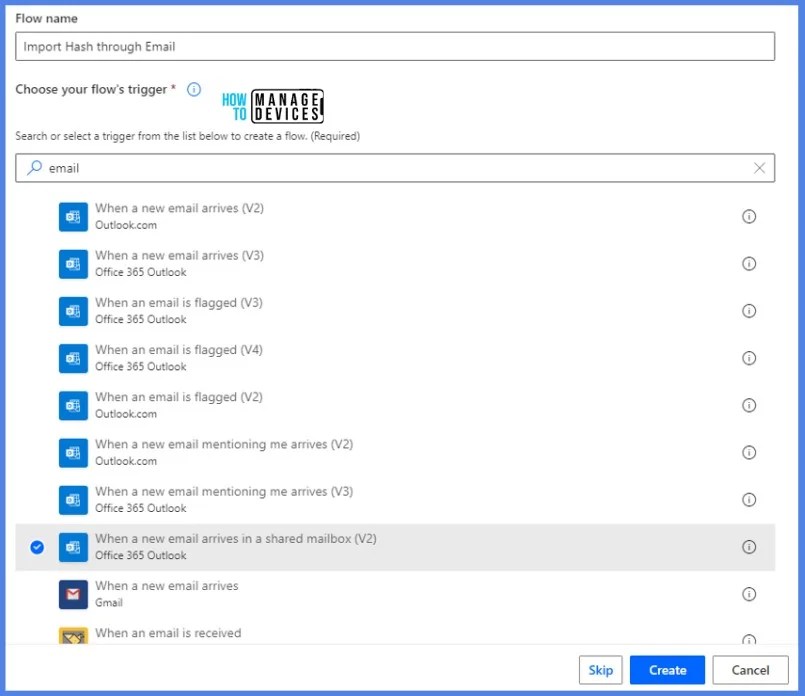Click the info icon next to the Gmail trigger
805x696 pixels.
749,593
